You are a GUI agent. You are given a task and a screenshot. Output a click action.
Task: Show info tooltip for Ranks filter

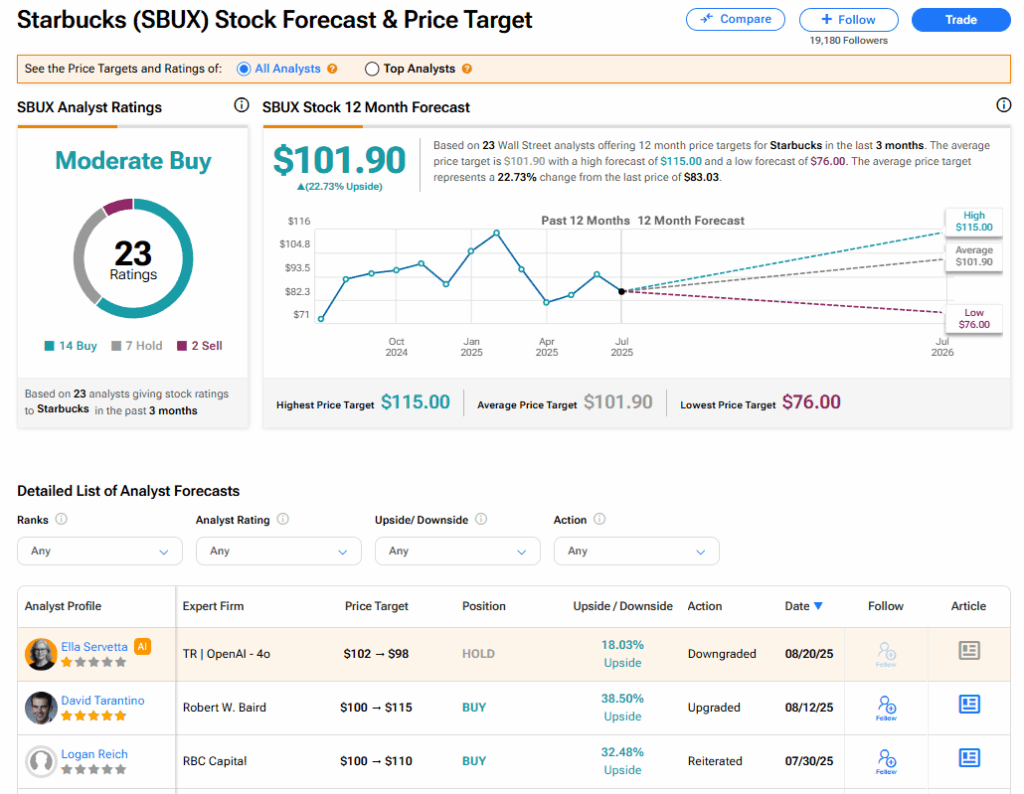(61, 519)
